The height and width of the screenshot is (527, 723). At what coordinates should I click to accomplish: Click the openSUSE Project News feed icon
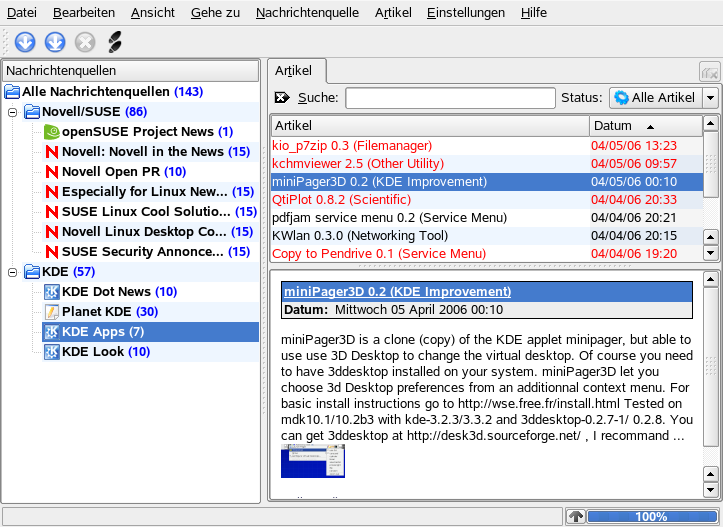point(52,131)
